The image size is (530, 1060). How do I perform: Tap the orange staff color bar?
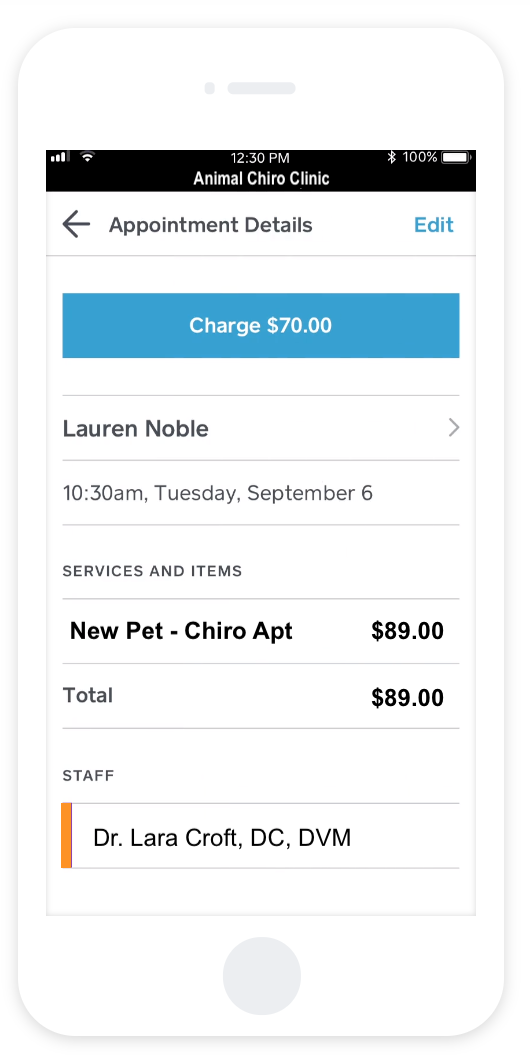pos(66,836)
